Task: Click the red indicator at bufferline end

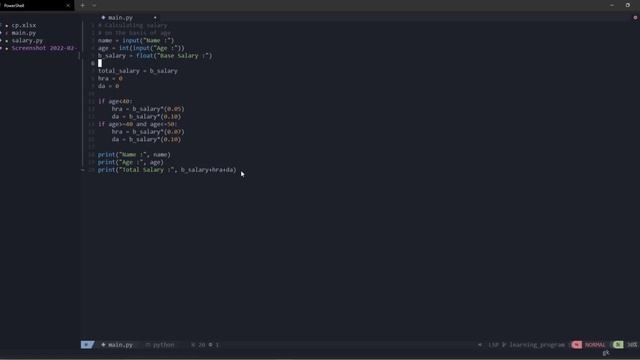Action: click(x=635, y=18)
